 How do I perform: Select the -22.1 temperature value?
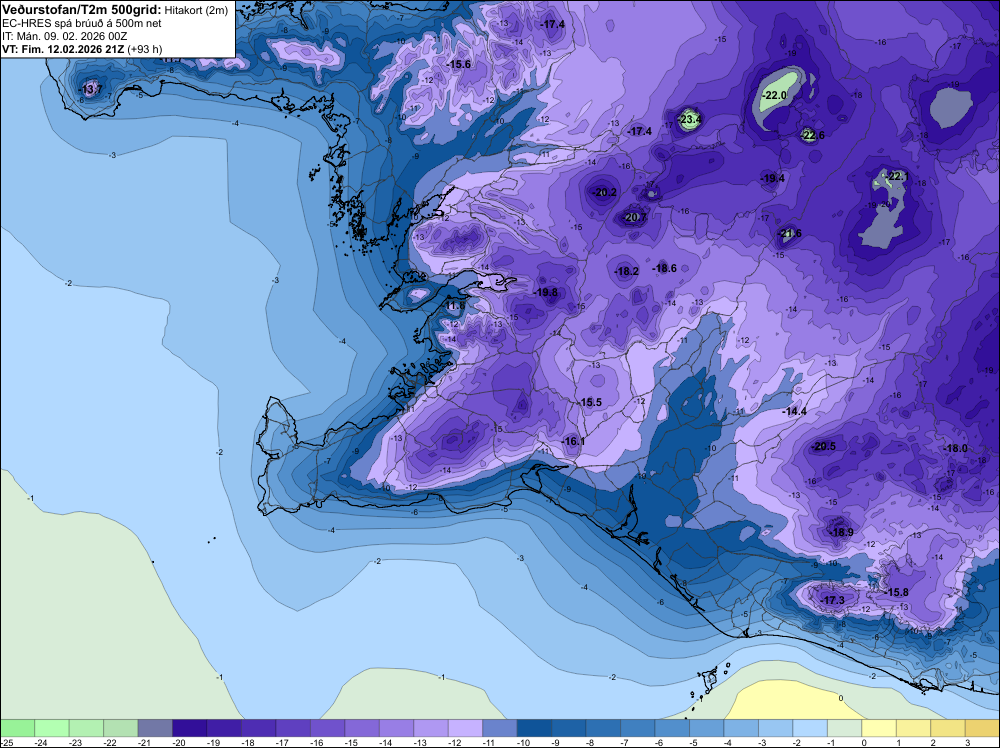coord(898,177)
